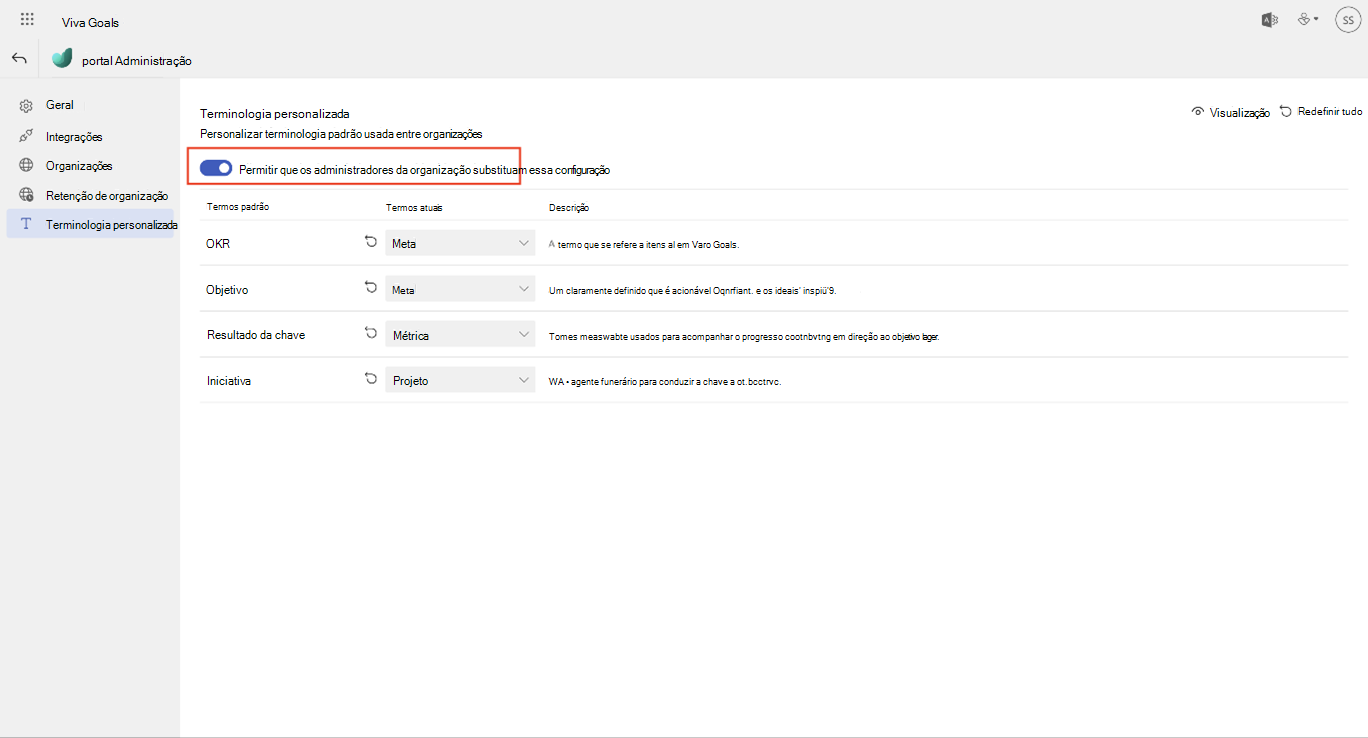
Task: Click the Resultado da chave term cell
Action: (256, 335)
